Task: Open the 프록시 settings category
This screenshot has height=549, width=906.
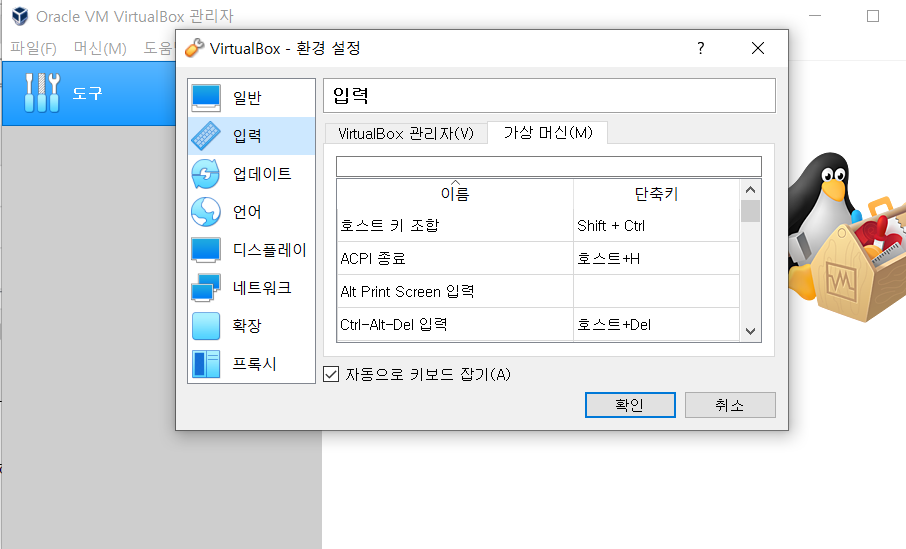Action: 252,364
